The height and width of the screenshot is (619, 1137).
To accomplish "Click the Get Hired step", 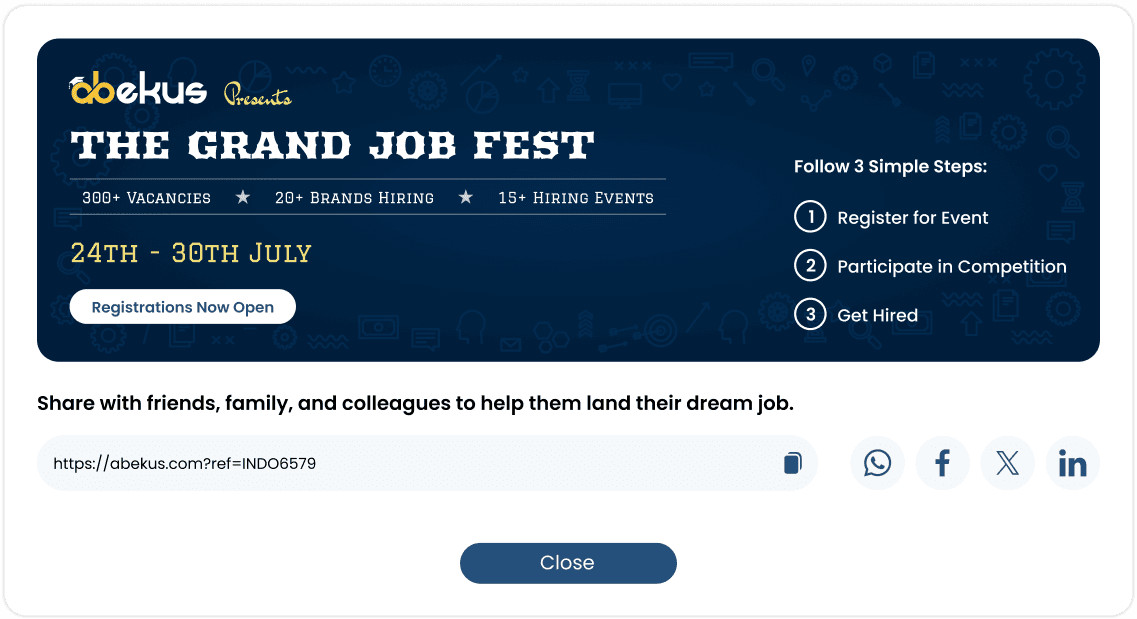I will click(877, 315).
